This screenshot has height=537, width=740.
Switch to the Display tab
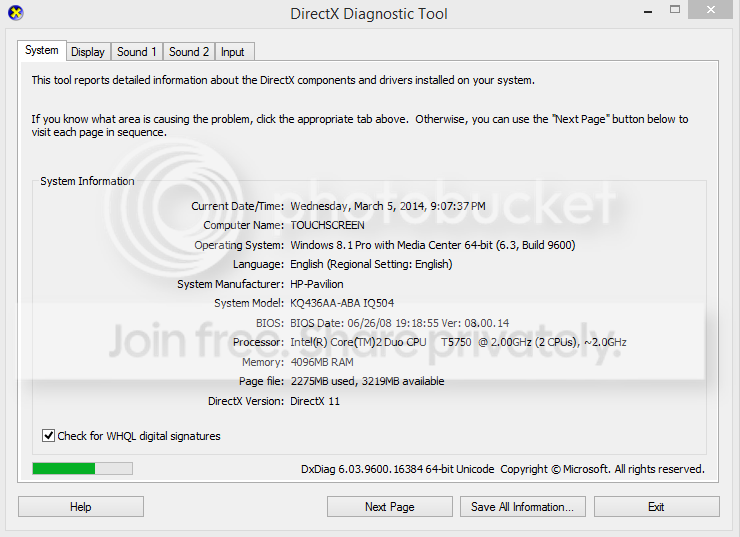pos(88,52)
